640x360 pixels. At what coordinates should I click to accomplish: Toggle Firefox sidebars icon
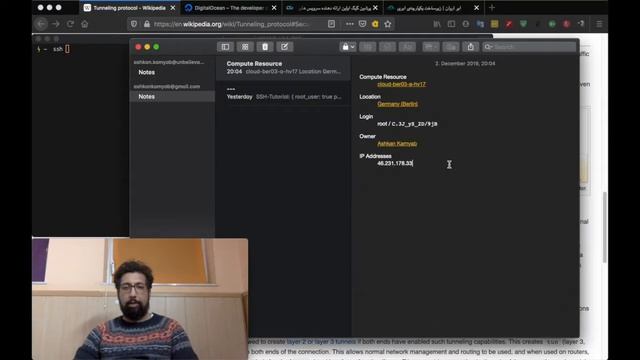pyautogui.click(x=451, y=24)
